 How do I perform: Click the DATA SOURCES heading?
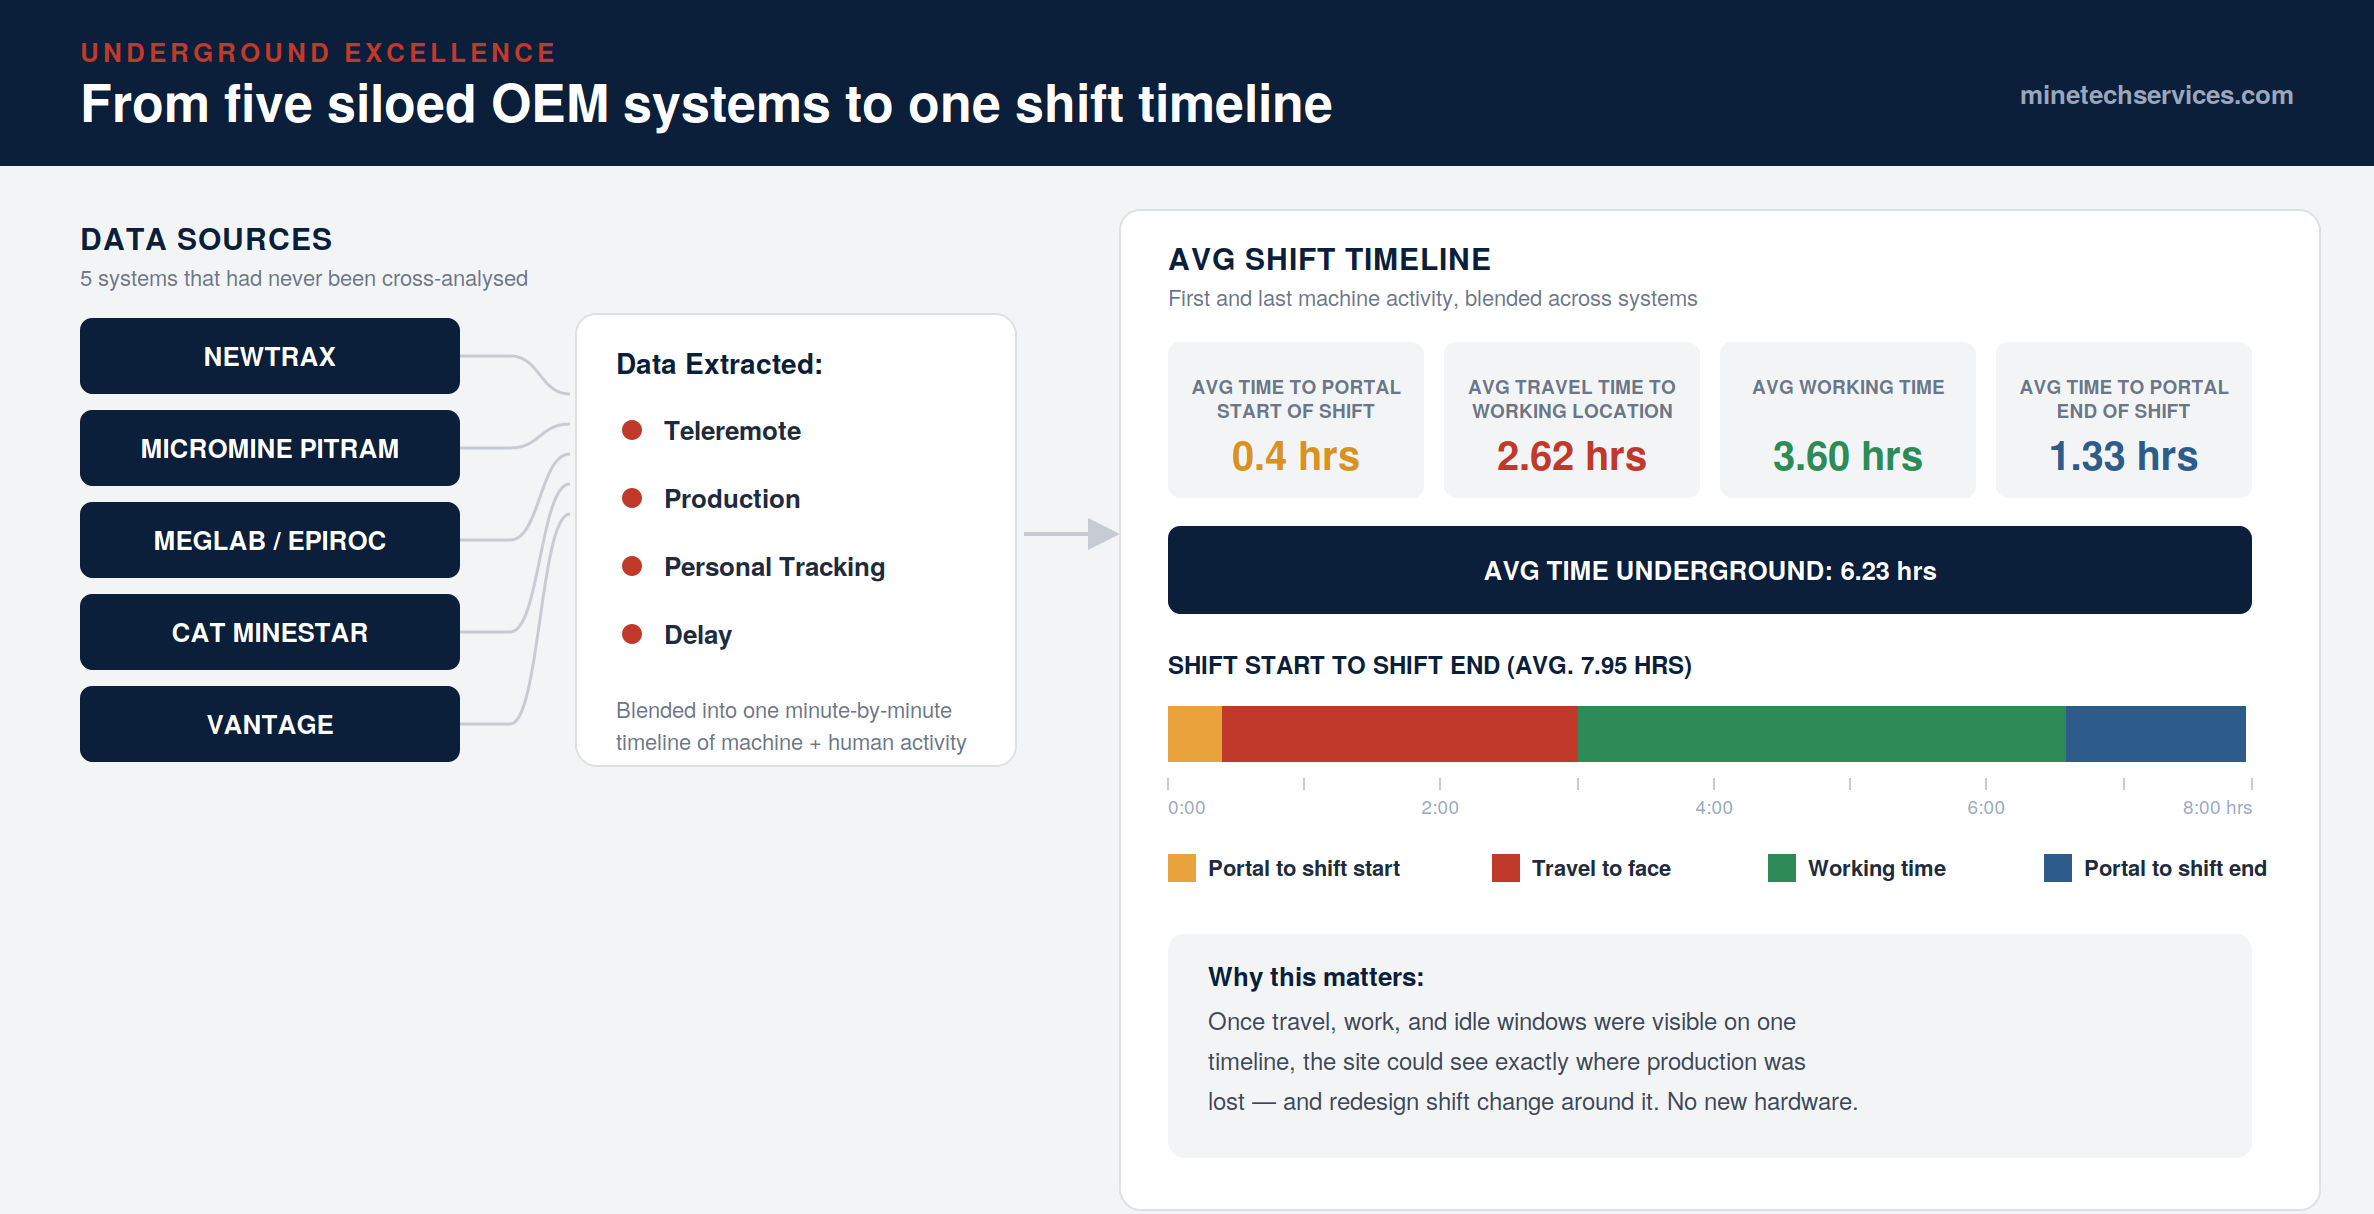tap(206, 239)
